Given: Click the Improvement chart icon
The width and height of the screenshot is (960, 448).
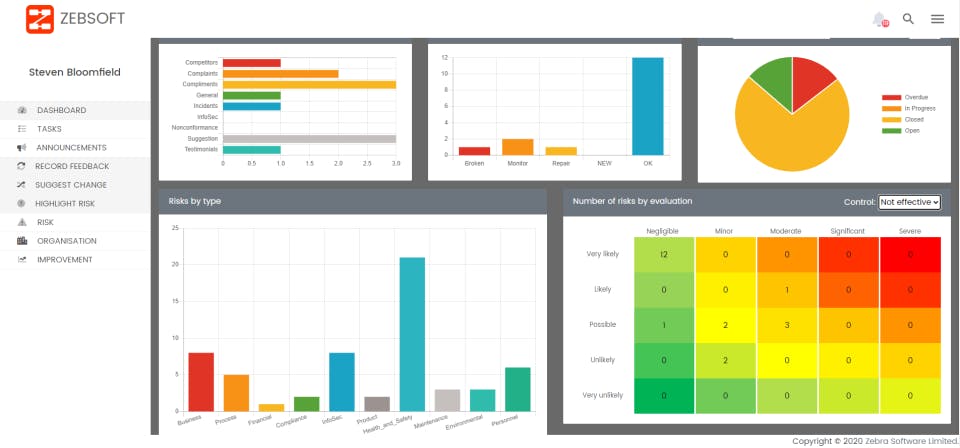Looking at the screenshot, I should pos(22,259).
